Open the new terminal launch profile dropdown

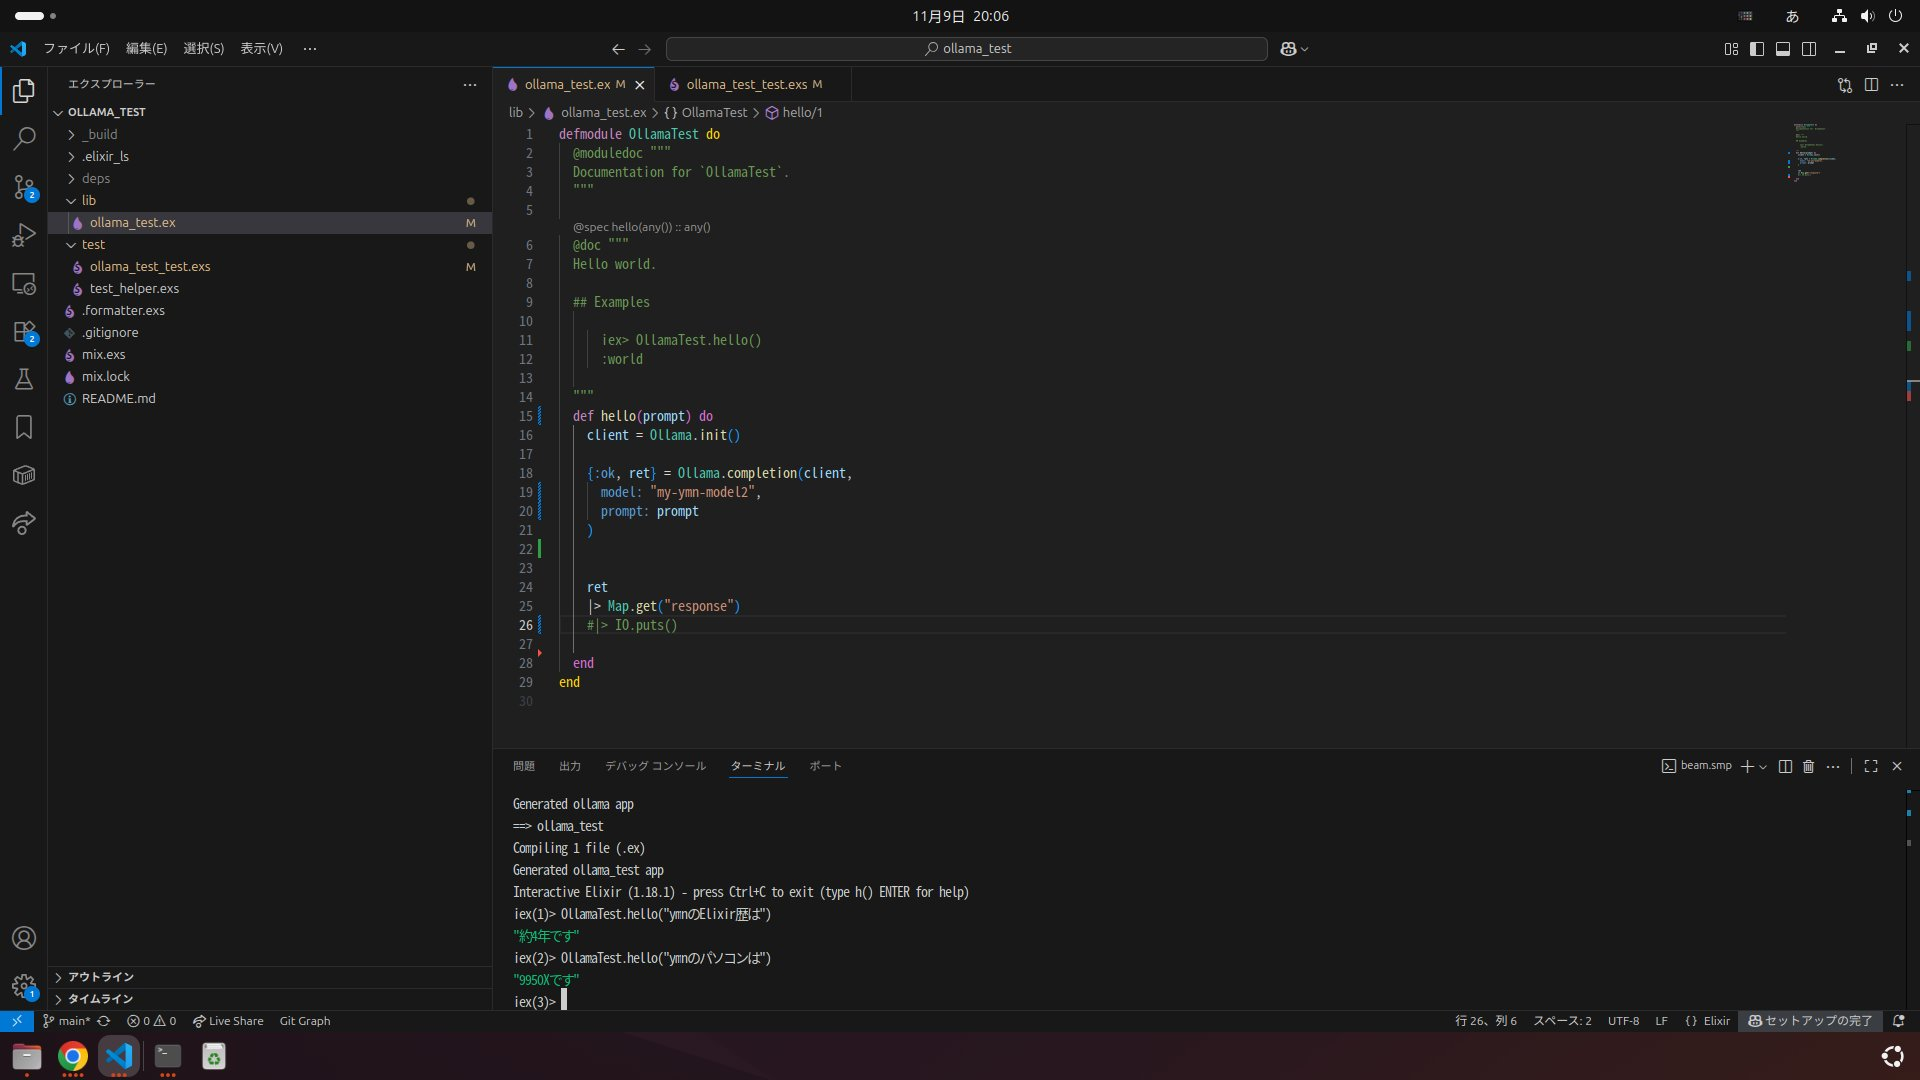(1763, 767)
